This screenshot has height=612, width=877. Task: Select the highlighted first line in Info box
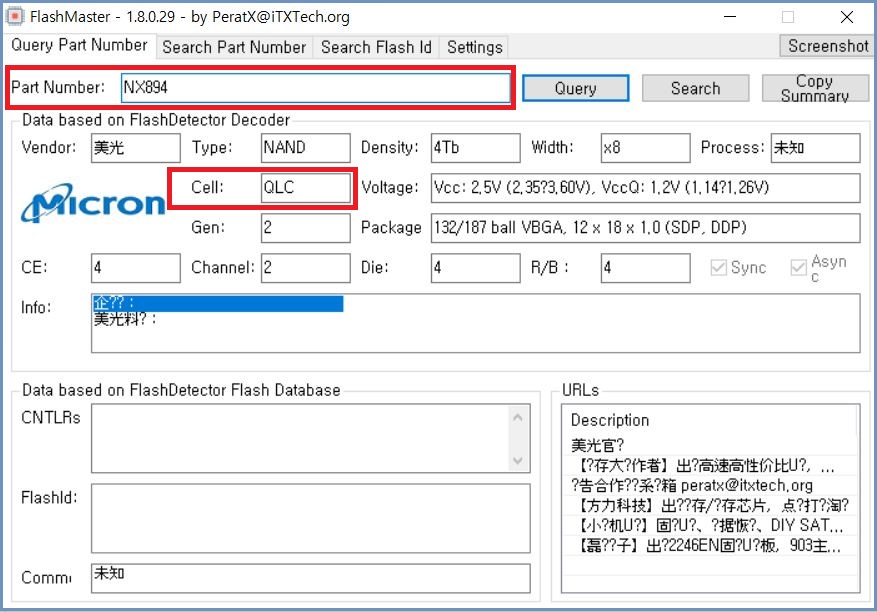(218, 303)
